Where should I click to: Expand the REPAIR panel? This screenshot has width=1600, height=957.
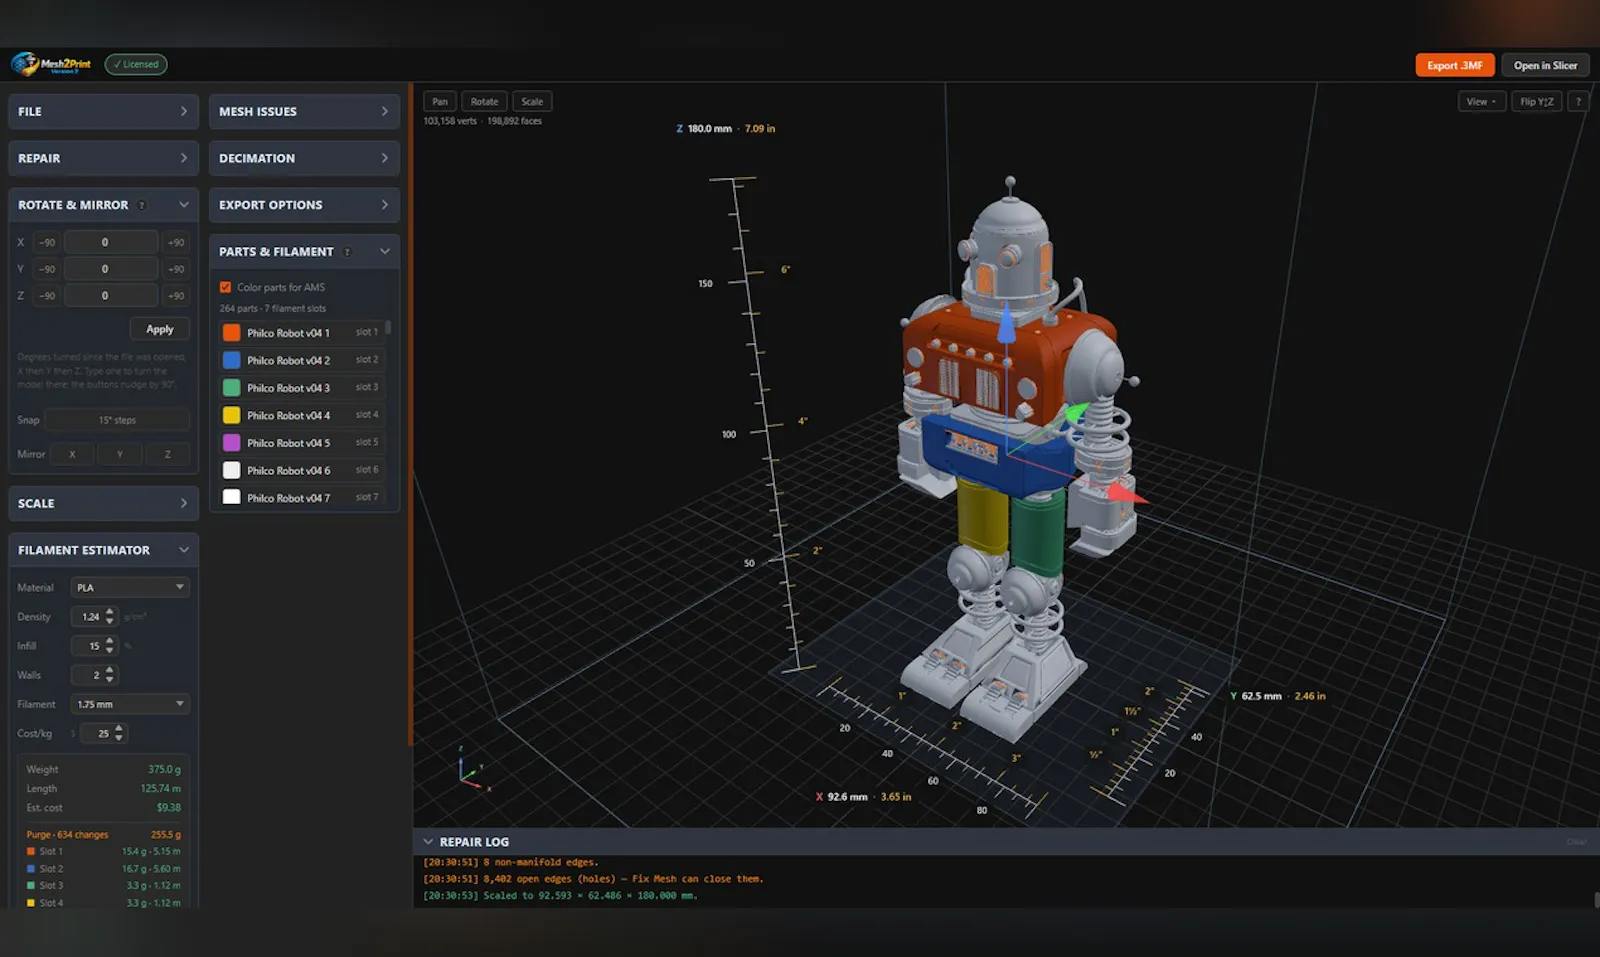click(103, 158)
